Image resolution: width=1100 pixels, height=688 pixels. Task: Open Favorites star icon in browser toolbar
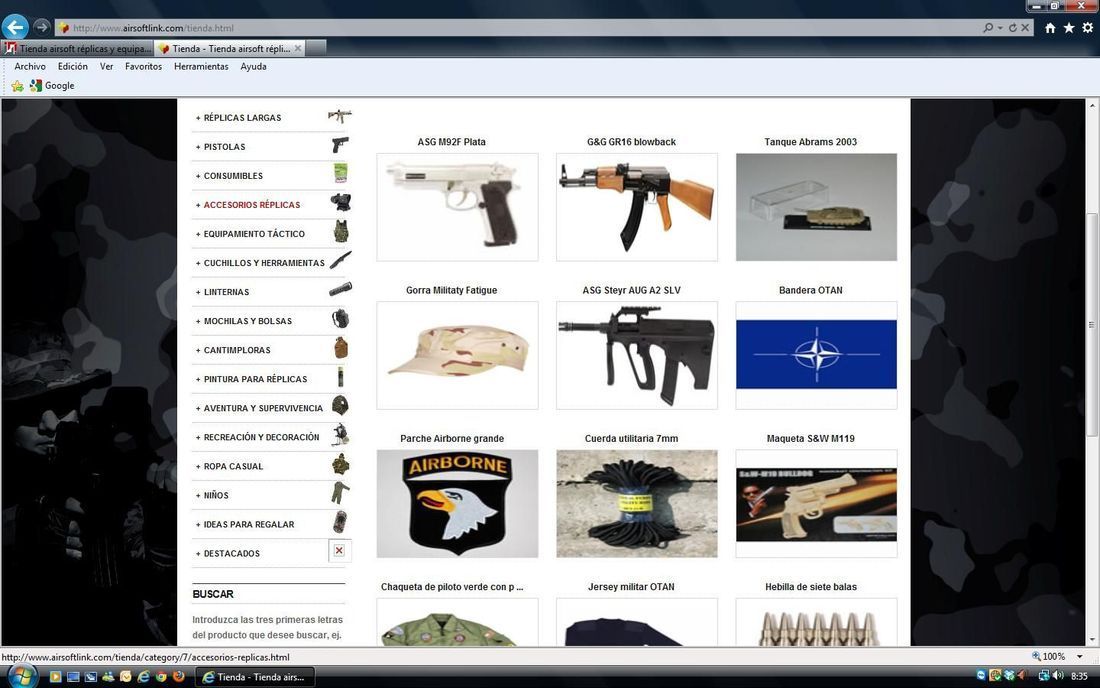[x=1068, y=28]
